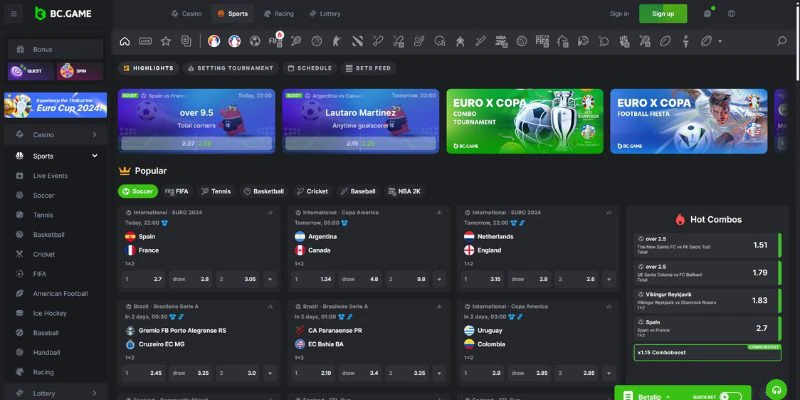The width and height of the screenshot is (800, 400).
Task: Open Lautaro Martinez anytime goalscorer boost card
Action: [x=360, y=121]
